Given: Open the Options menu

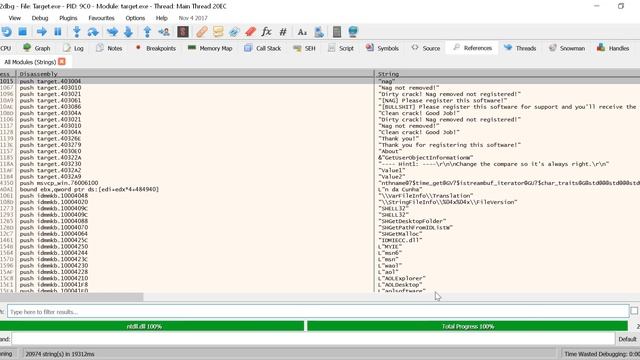Looking at the screenshot, I should click(135, 18).
